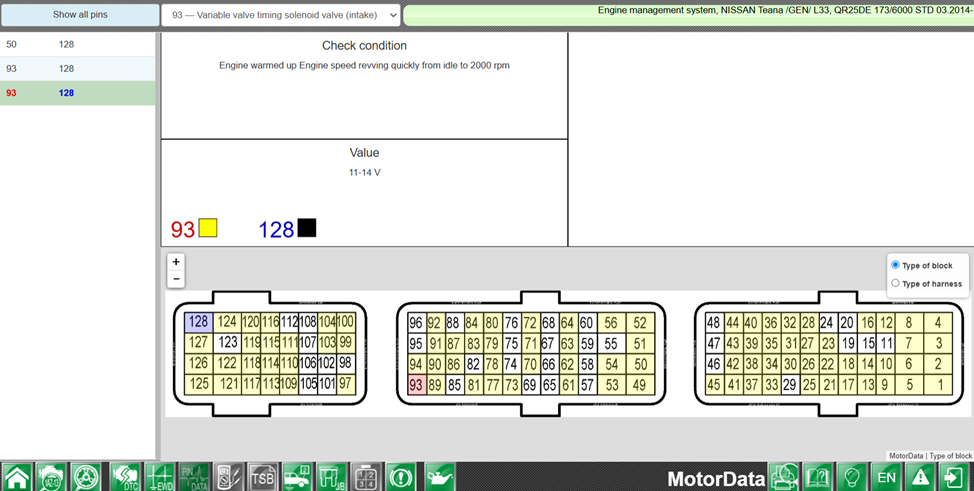Click pin 4 in right connector
Viewport: 974px width, 491px height.
click(939, 323)
